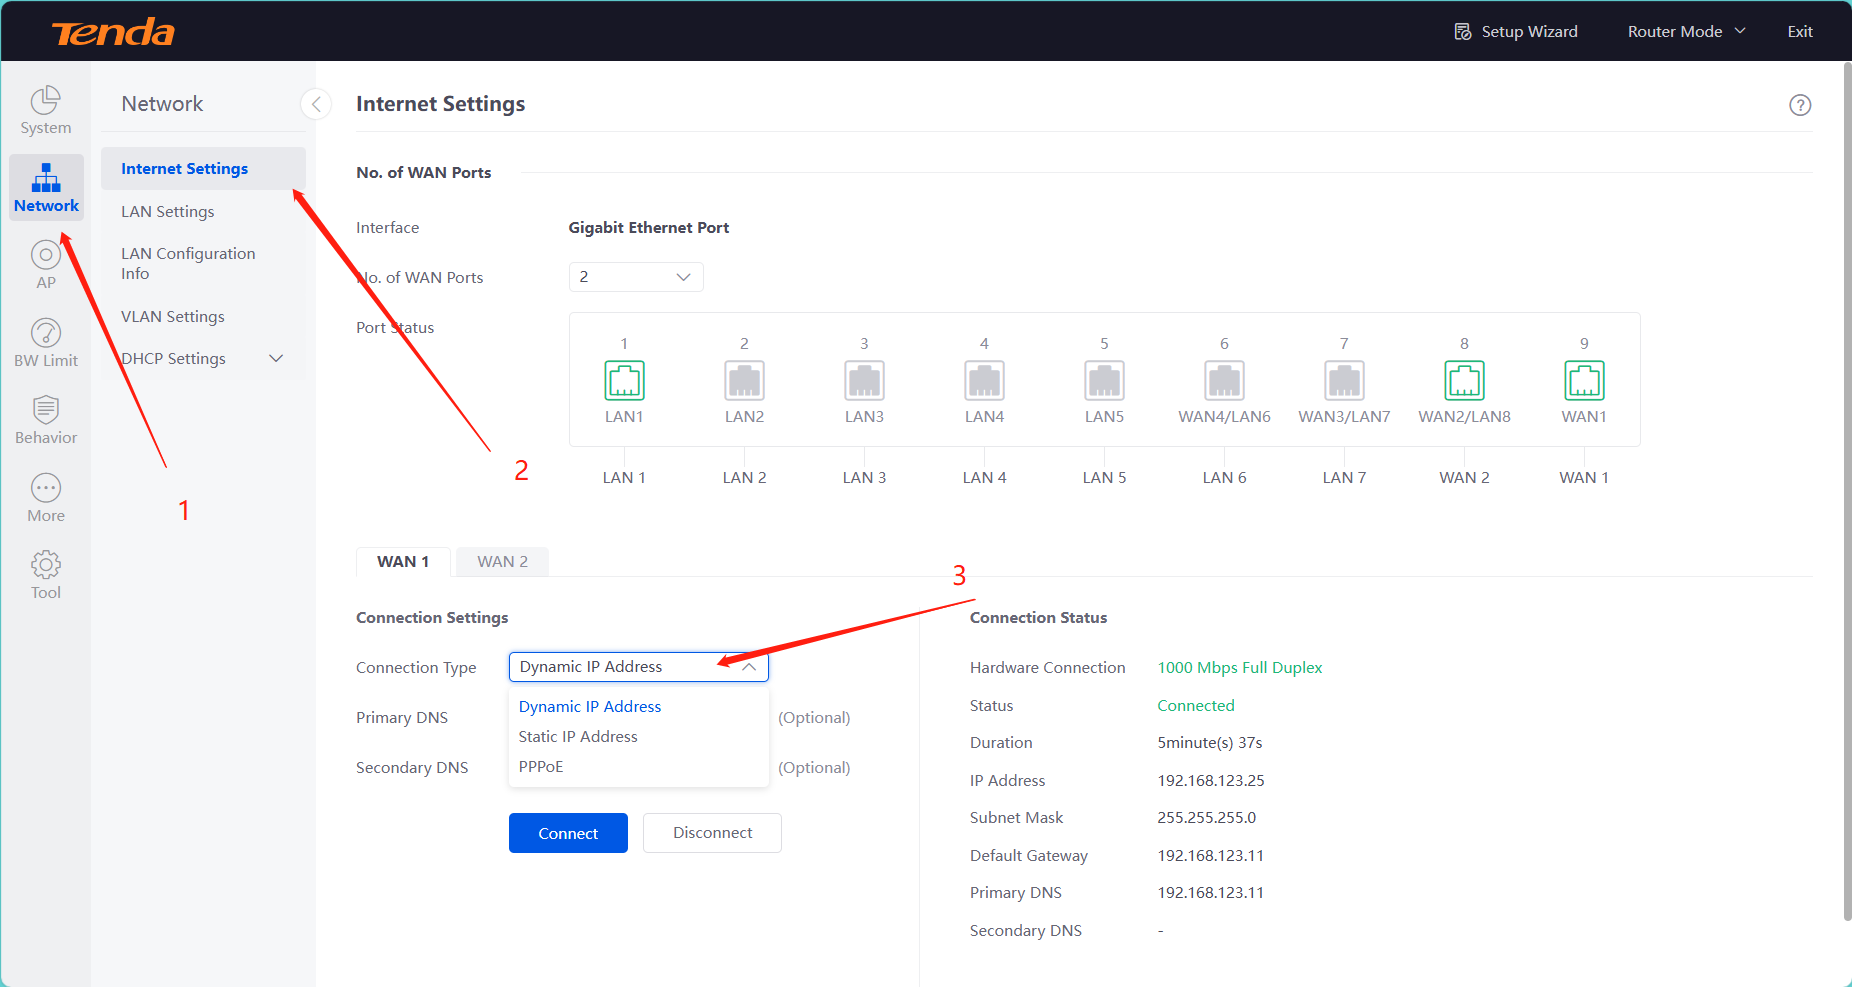Choose Static IP Address from the list
The height and width of the screenshot is (987, 1852).
tap(578, 736)
